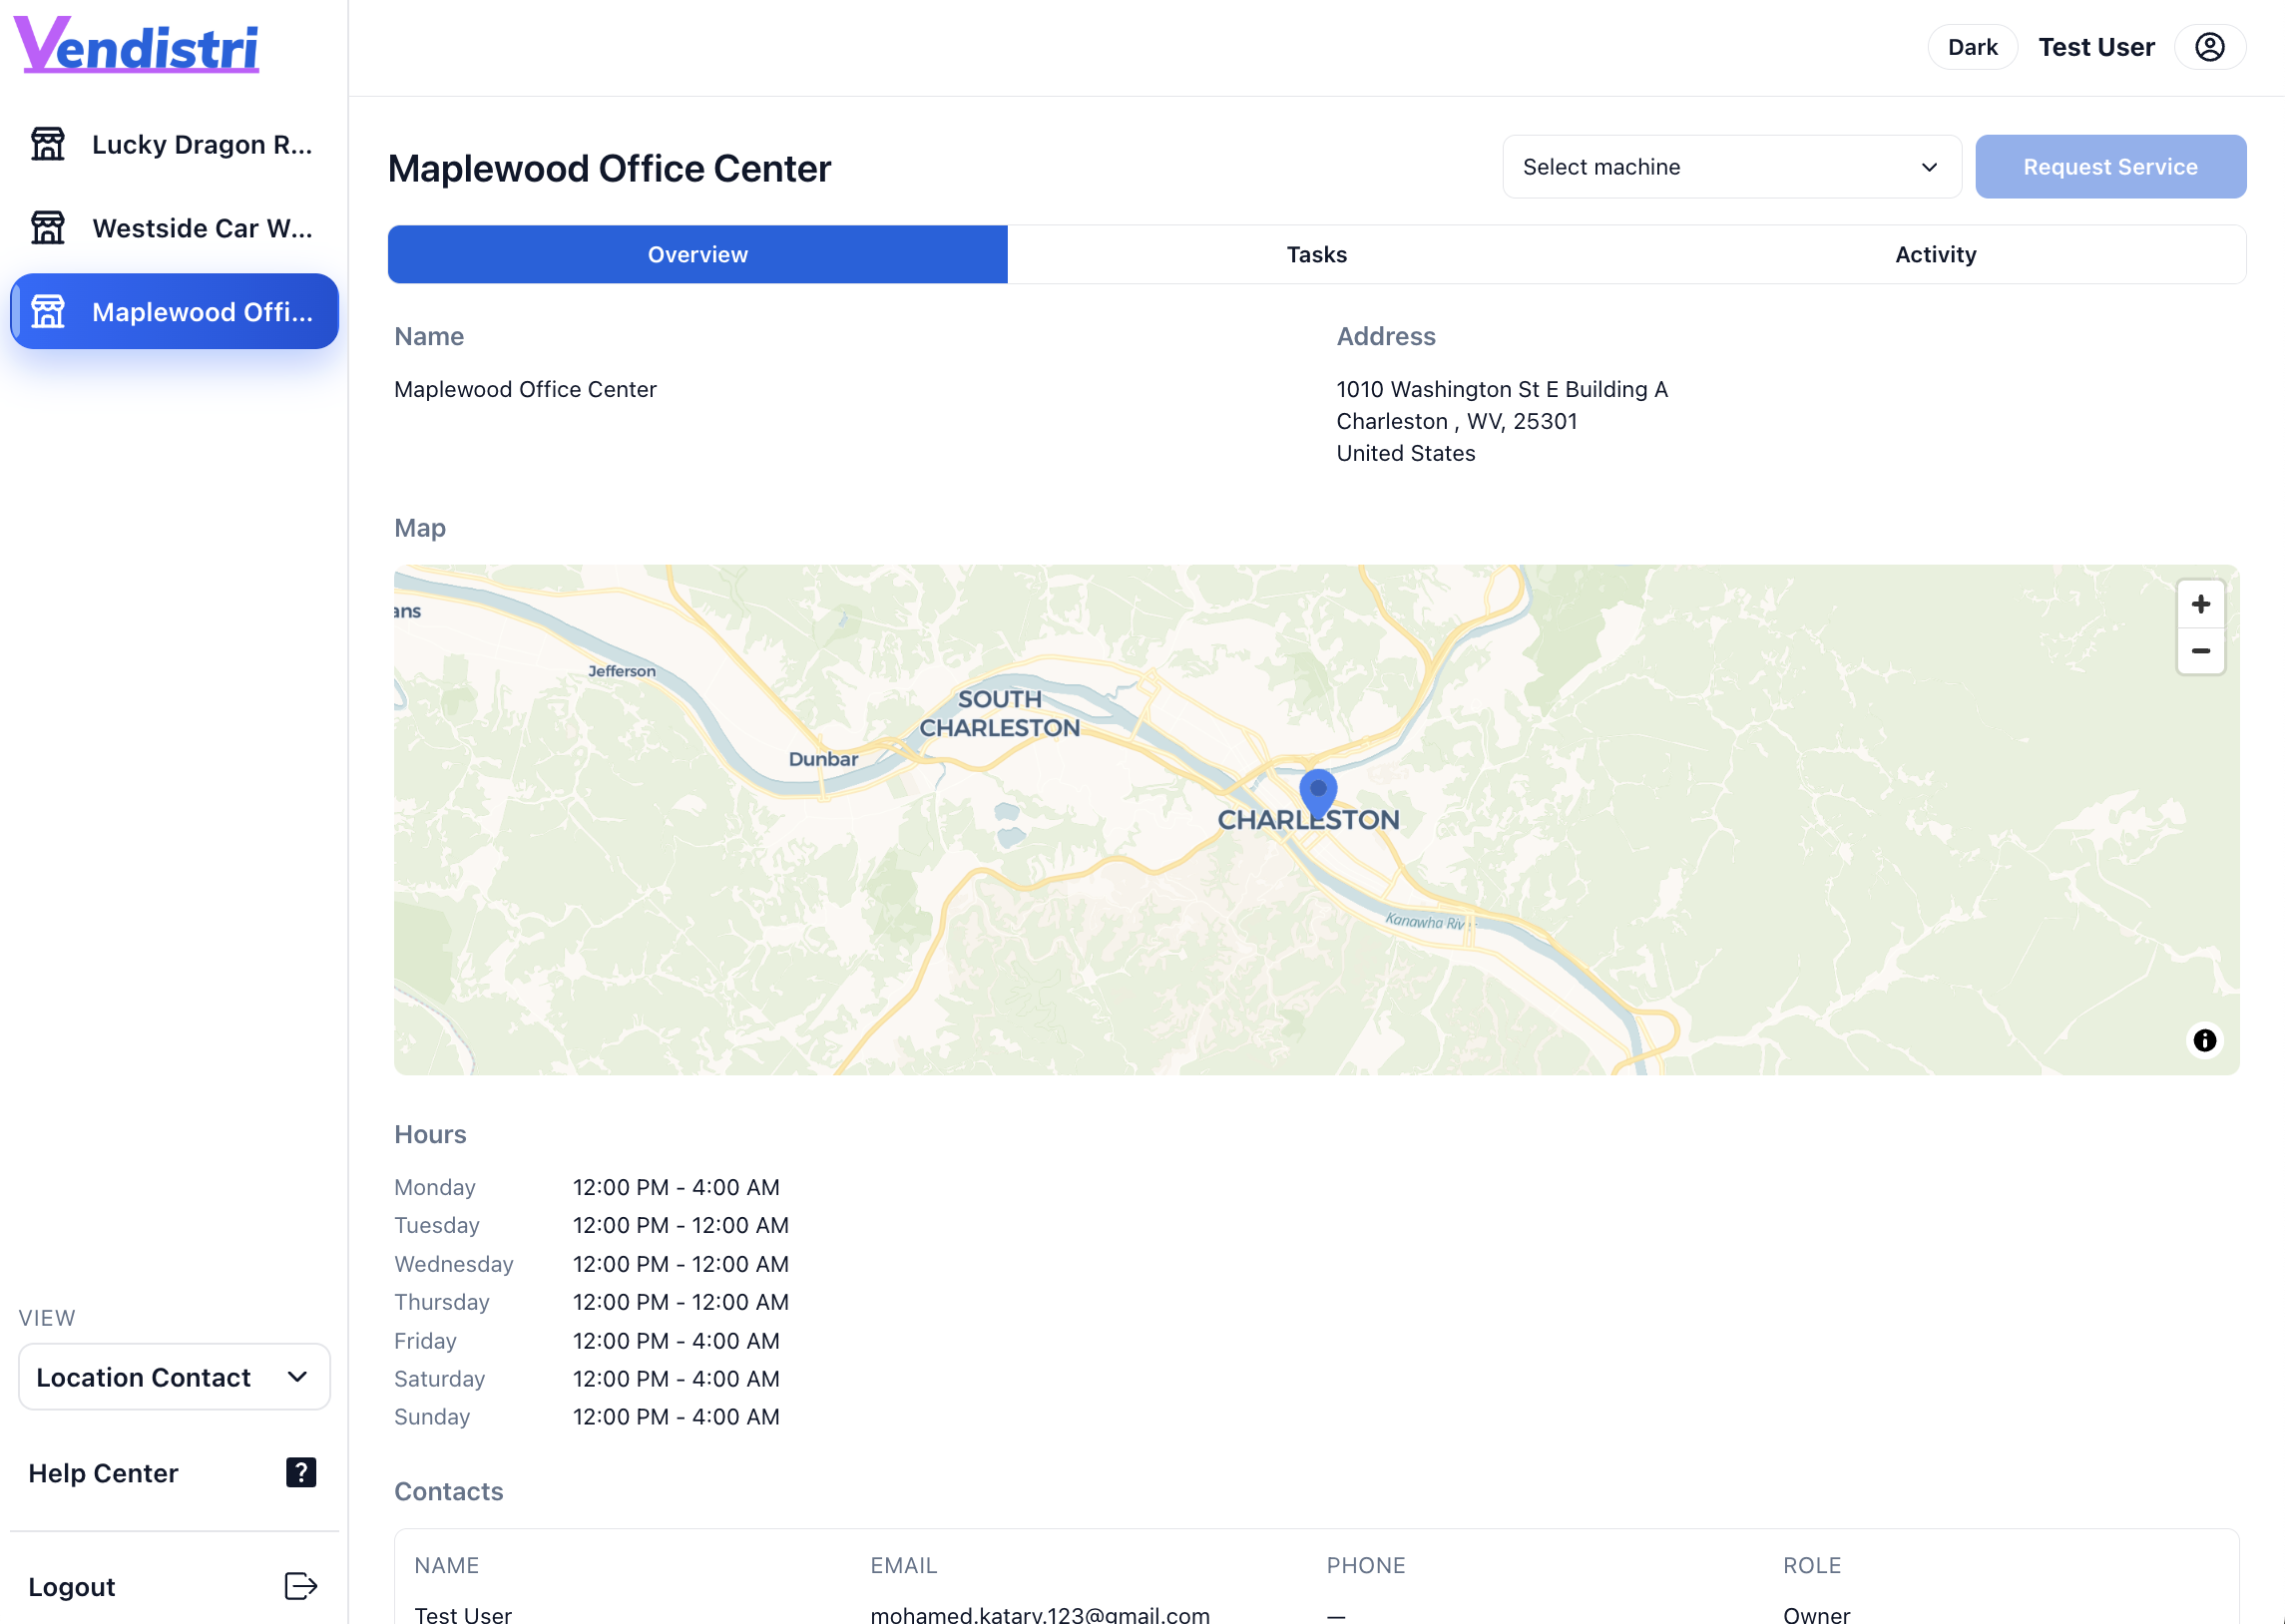Zoom out on the map

2200,651
